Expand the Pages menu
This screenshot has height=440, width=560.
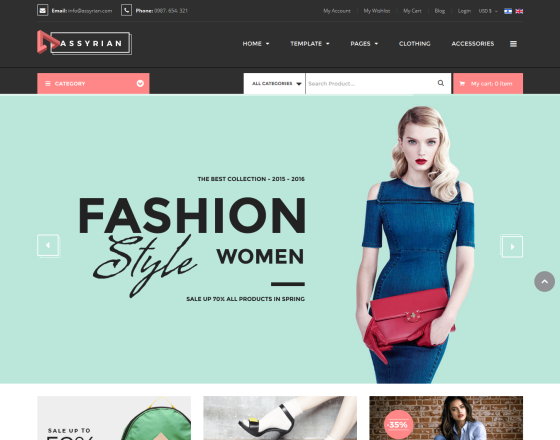click(x=364, y=44)
